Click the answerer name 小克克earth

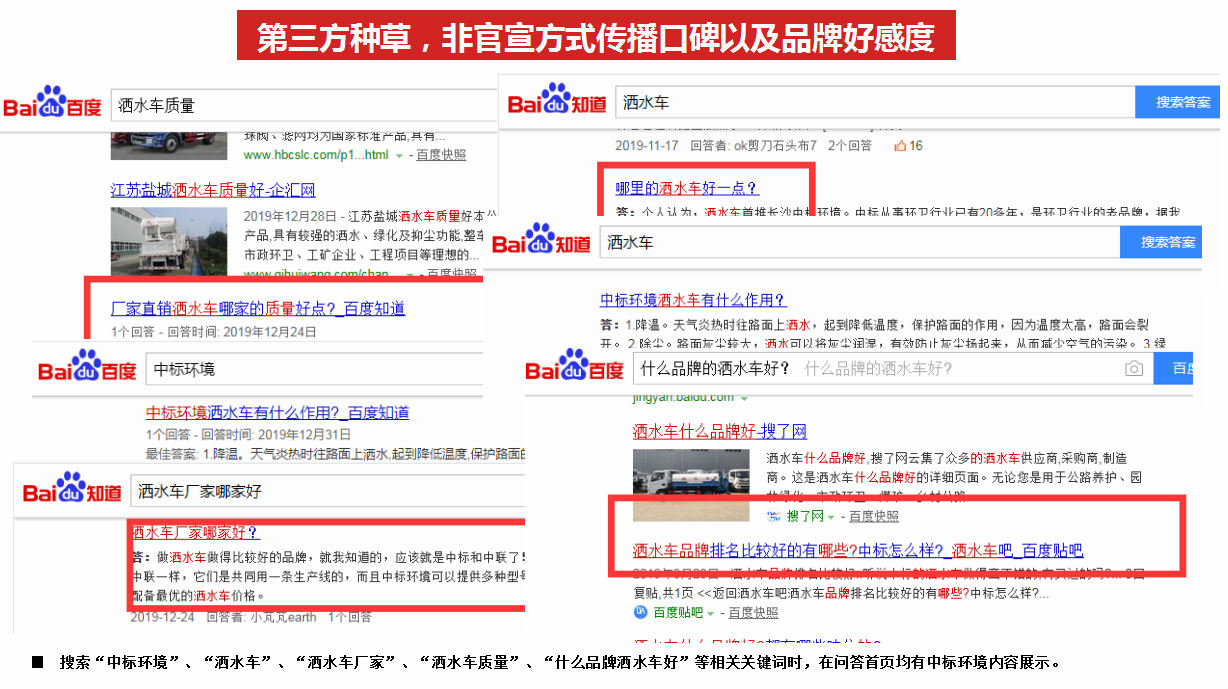[284, 617]
